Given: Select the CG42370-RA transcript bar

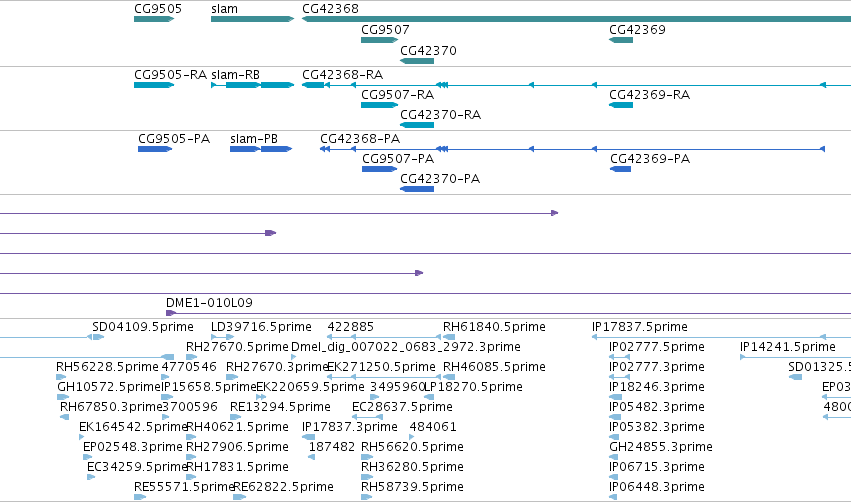Looking at the screenshot, I should coord(417,125).
